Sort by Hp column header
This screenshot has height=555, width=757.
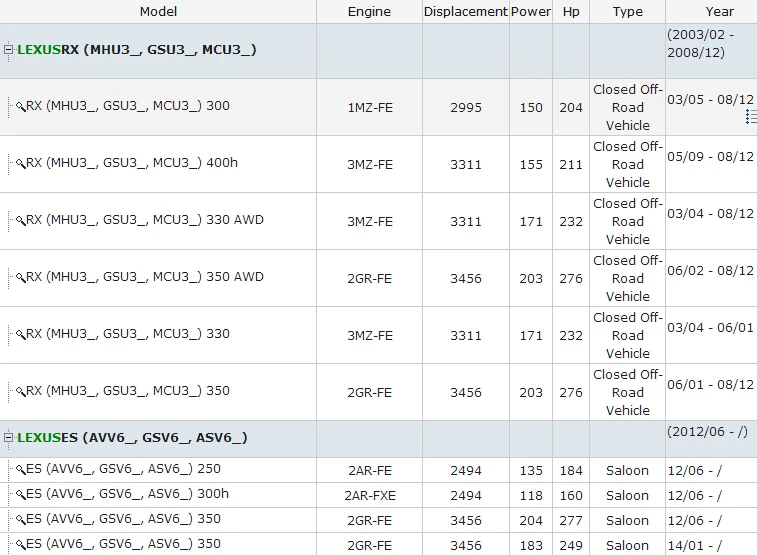point(571,12)
